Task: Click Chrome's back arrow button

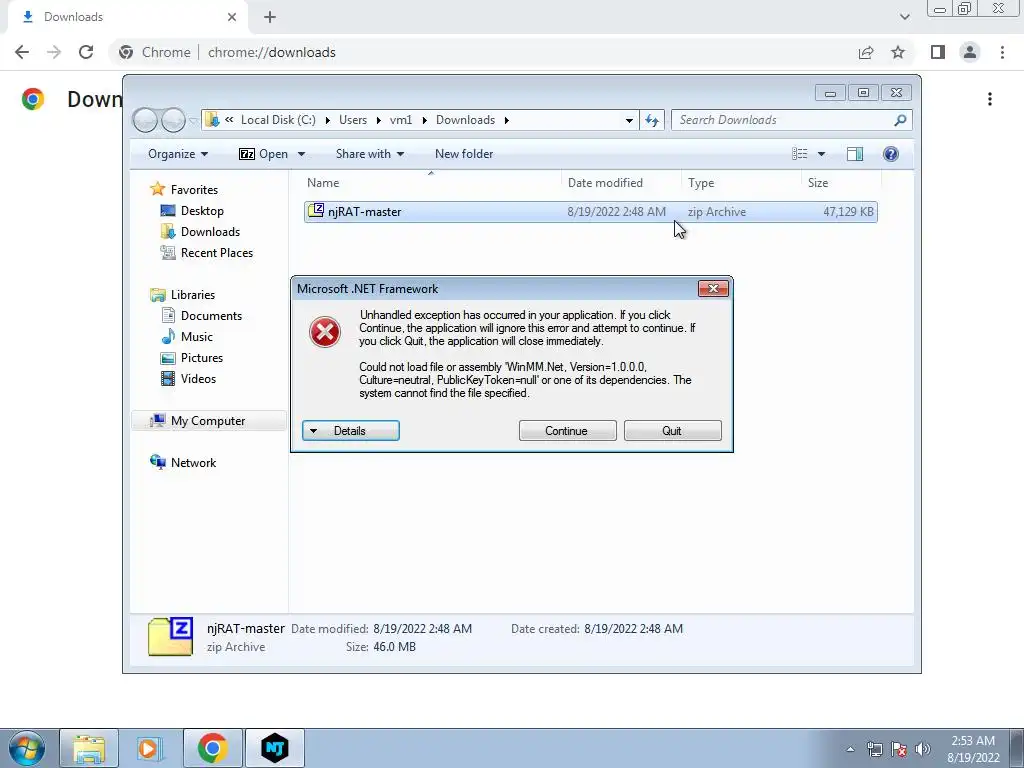Action: point(22,52)
